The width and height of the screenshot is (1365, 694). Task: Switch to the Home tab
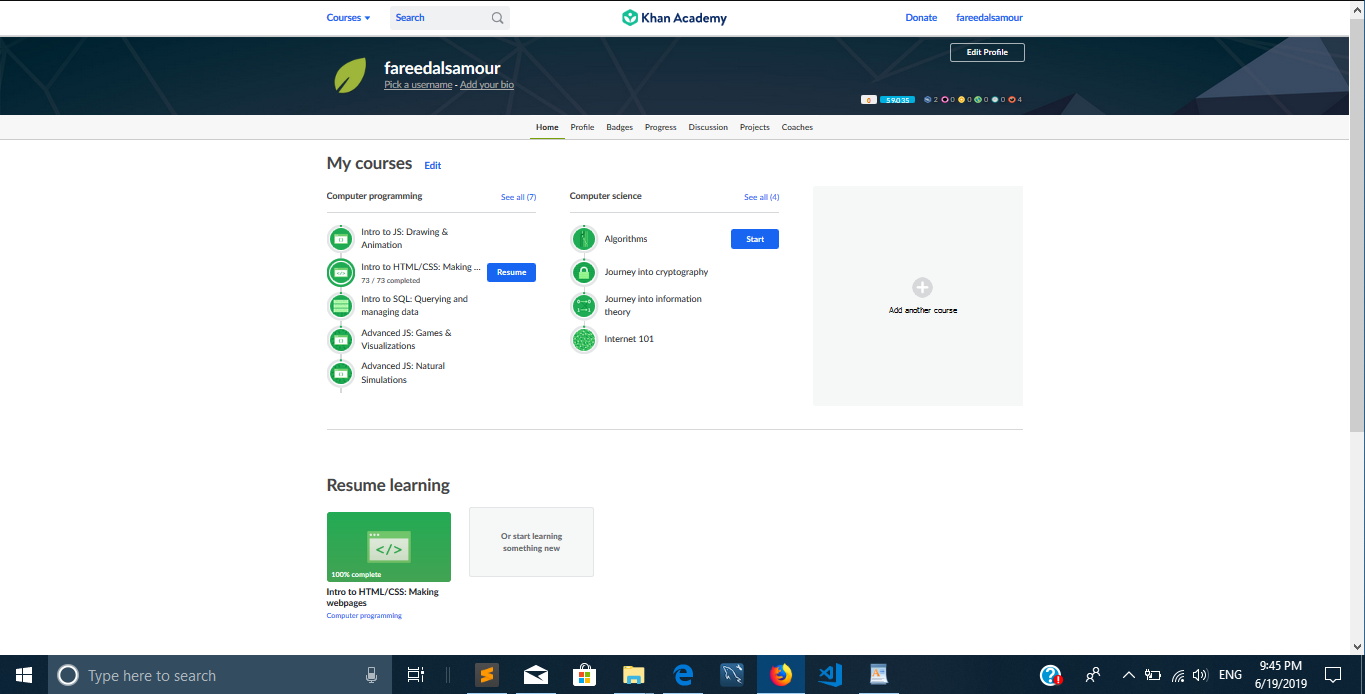pyautogui.click(x=547, y=127)
